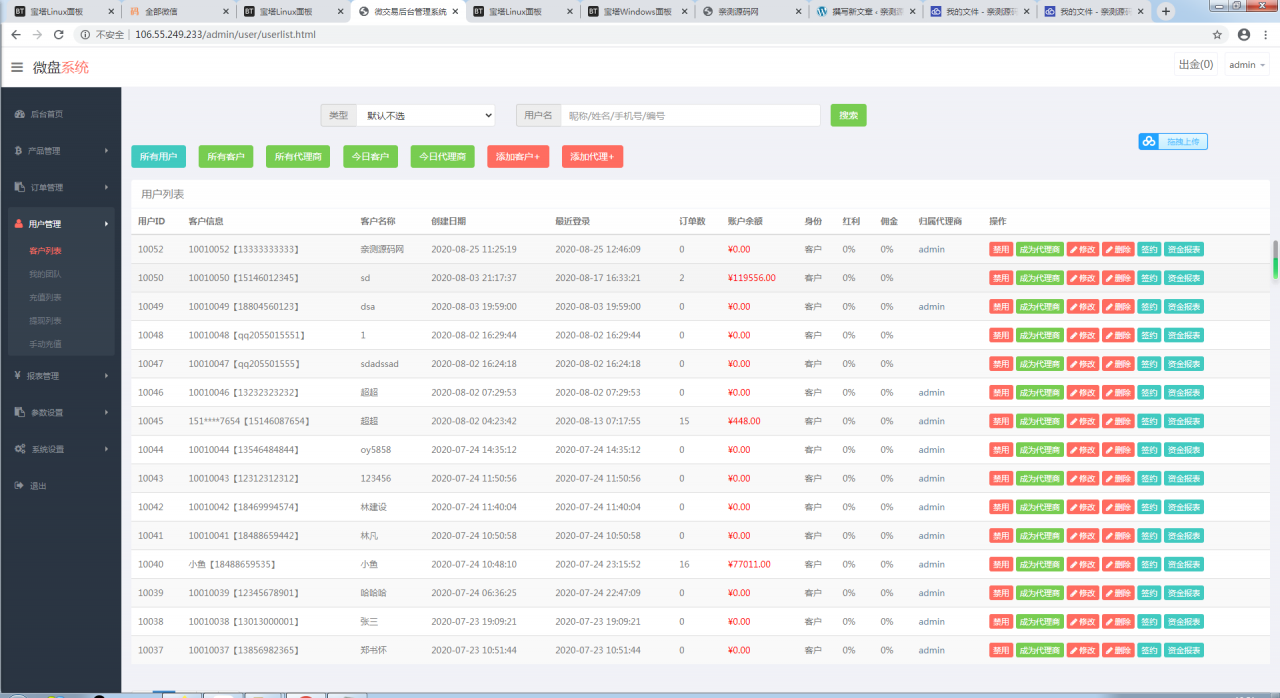Expand the 报表管理 sidebar menu arrow
Screen dimensions: 1280x698
[x=106, y=375]
